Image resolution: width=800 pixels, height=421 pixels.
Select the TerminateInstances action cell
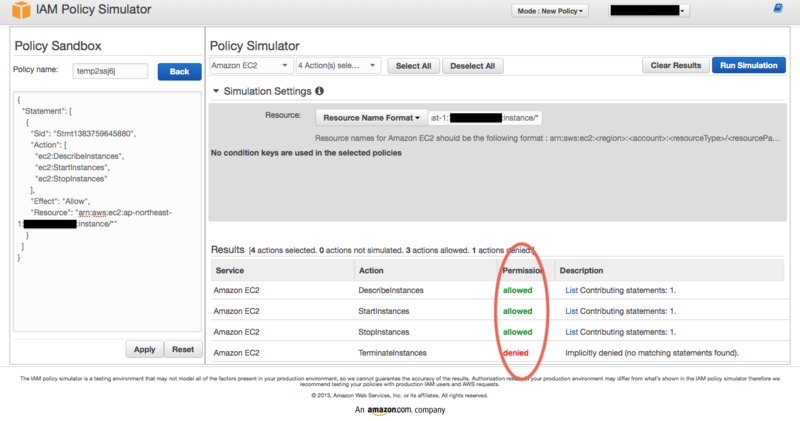coord(392,353)
